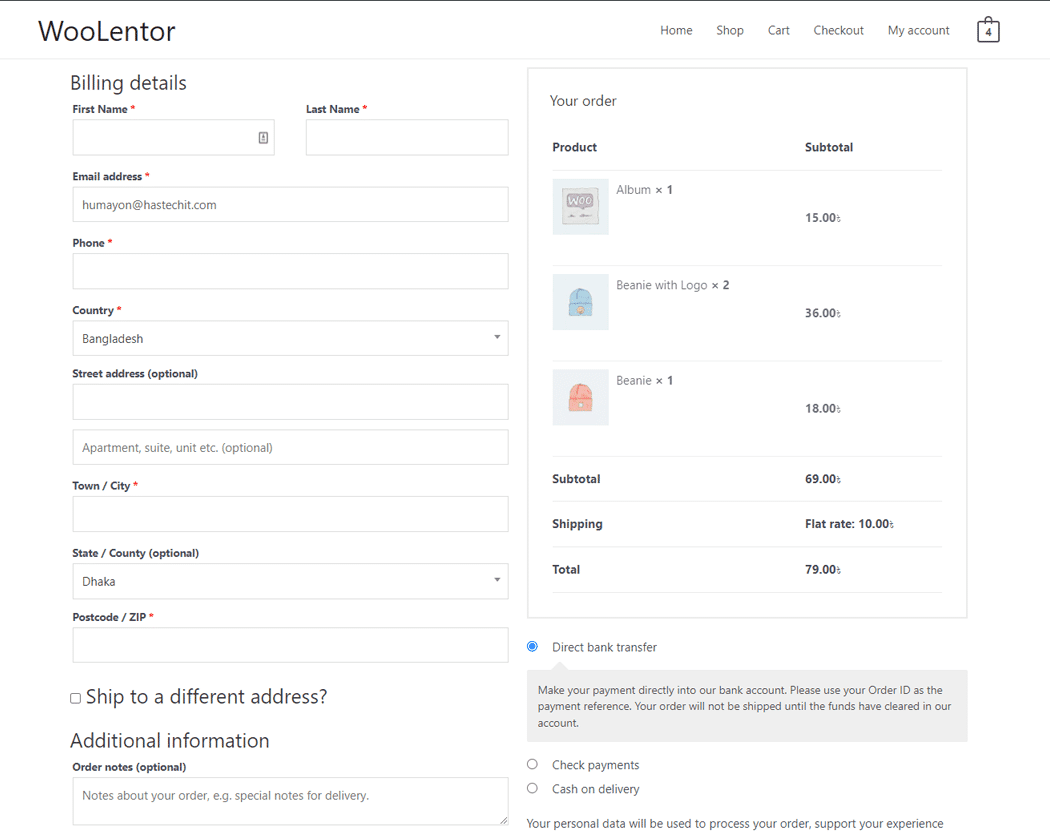Viewport: 1050px width, 838px height.
Task: Expand the State / County dropdown showing Dhaka
Action: click(290, 581)
